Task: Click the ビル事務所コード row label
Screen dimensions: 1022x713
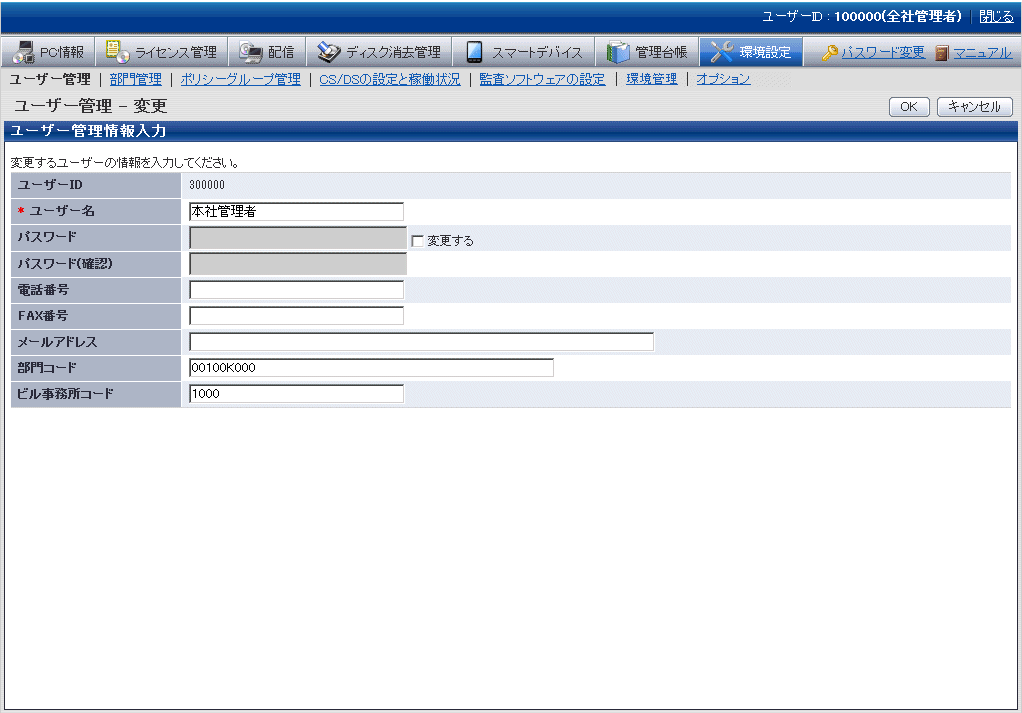Action: 65,394
